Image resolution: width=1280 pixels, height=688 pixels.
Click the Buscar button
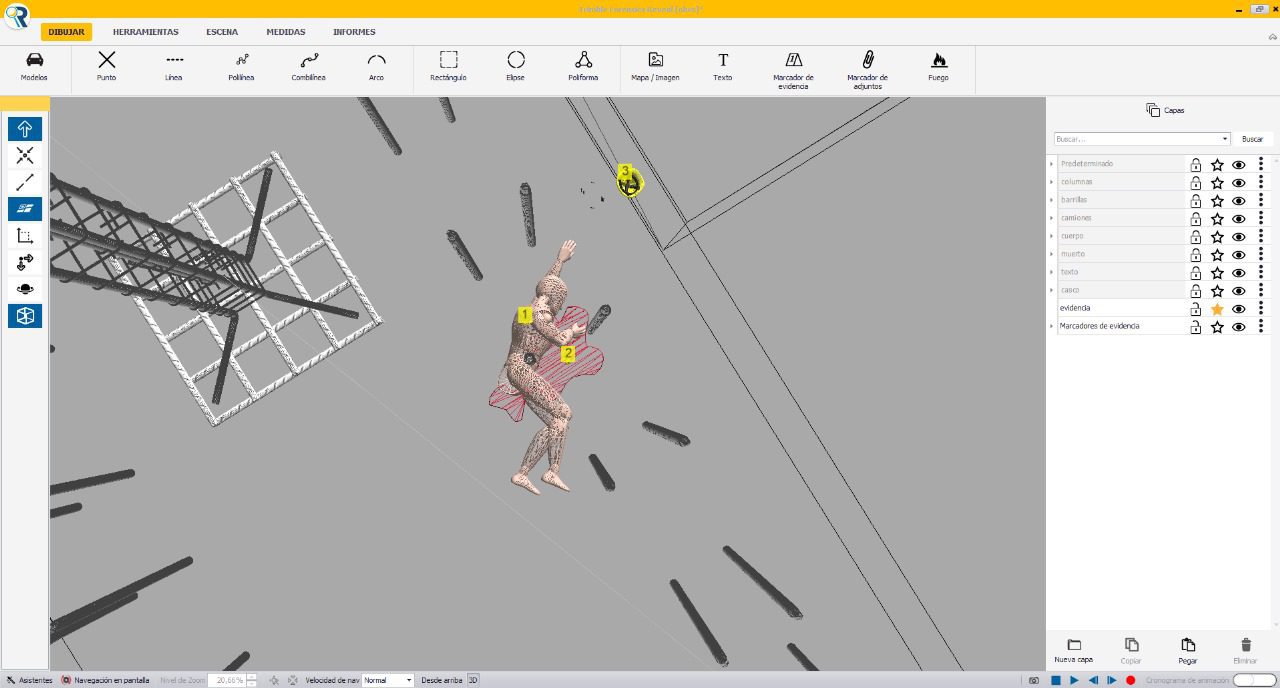tap(1252, 139)
